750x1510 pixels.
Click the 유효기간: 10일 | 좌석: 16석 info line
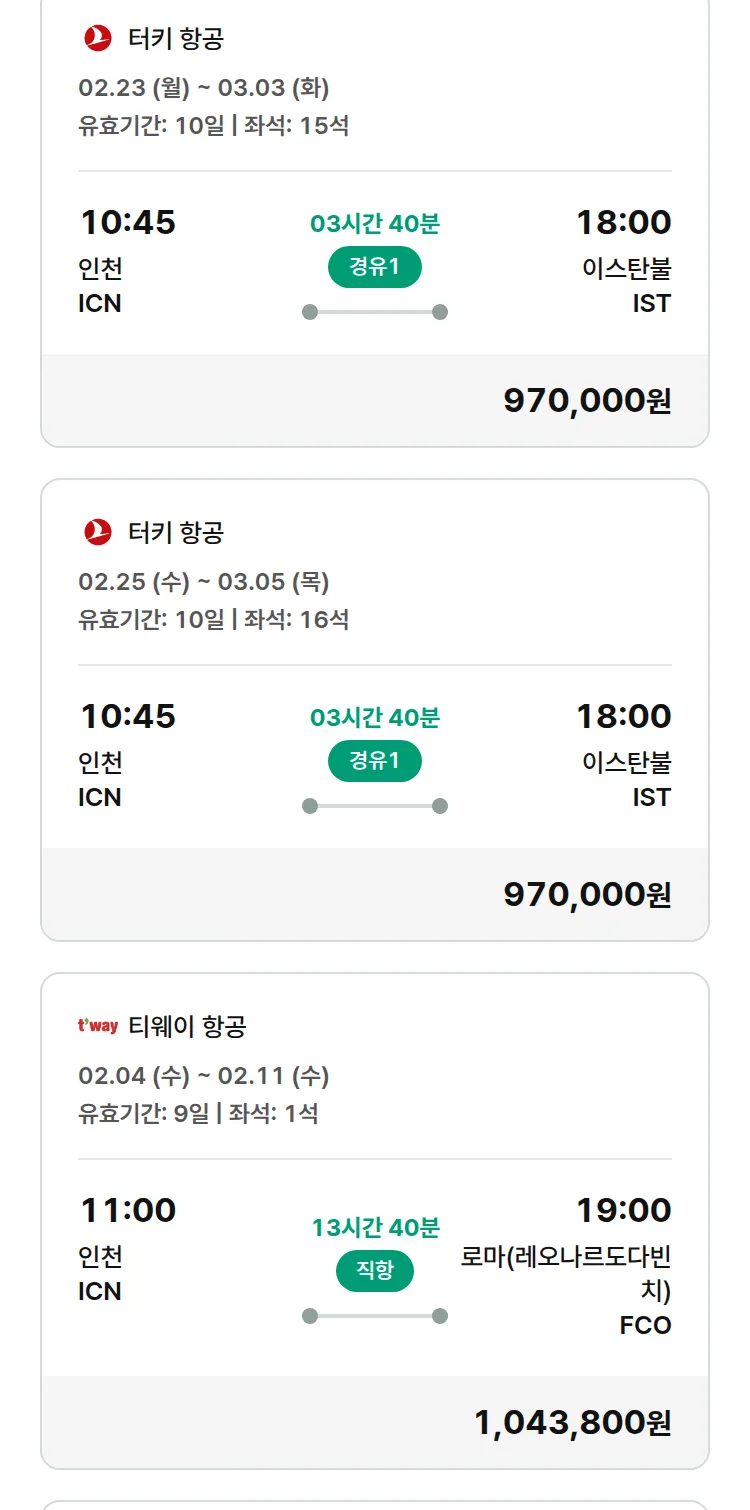click(213, 619)
